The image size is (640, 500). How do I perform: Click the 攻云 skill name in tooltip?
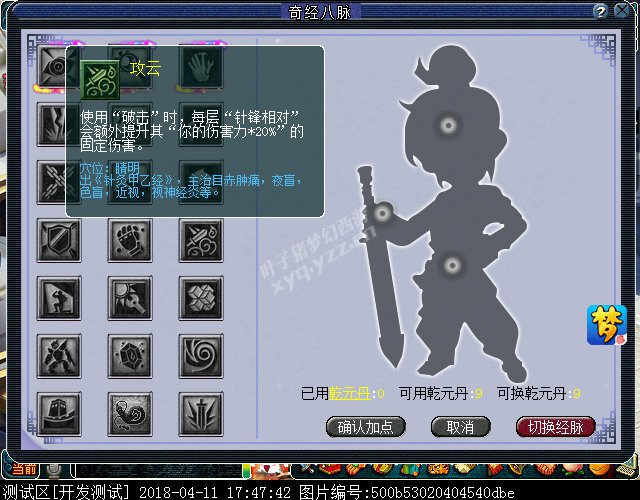(x=145, y=69)
